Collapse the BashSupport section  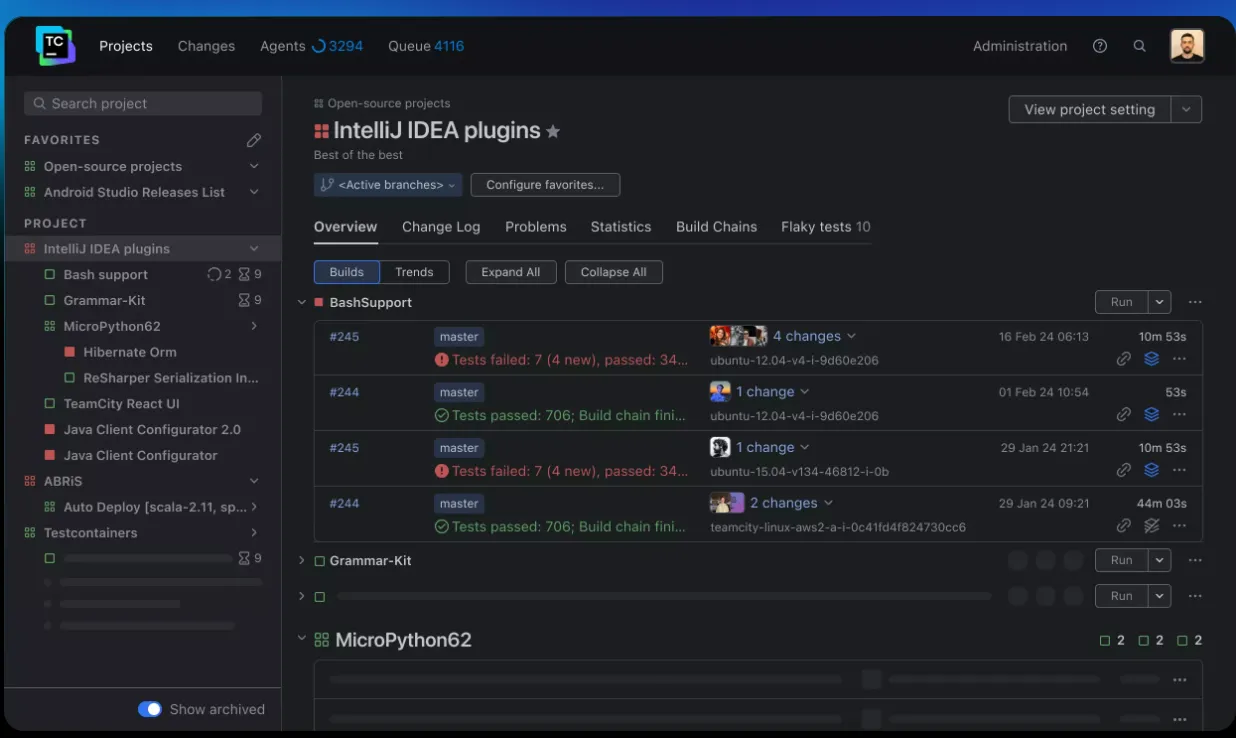(x=302, y=302)
